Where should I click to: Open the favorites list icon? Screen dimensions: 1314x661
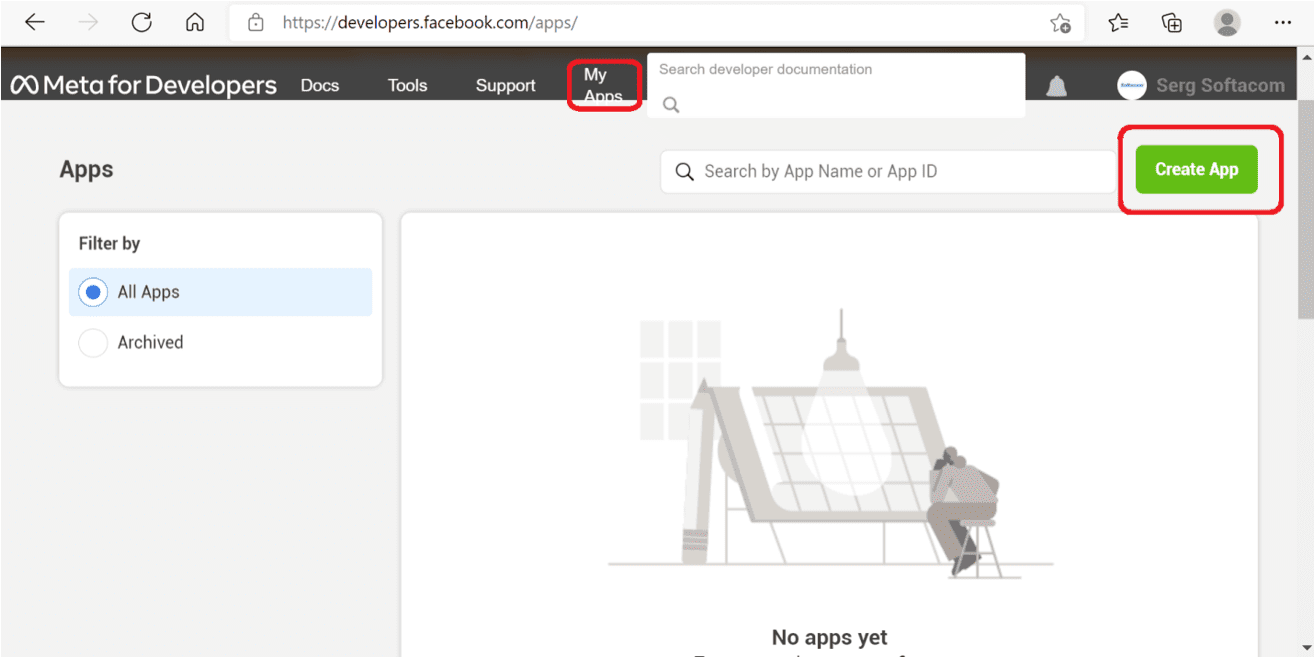coord(1119,22)
